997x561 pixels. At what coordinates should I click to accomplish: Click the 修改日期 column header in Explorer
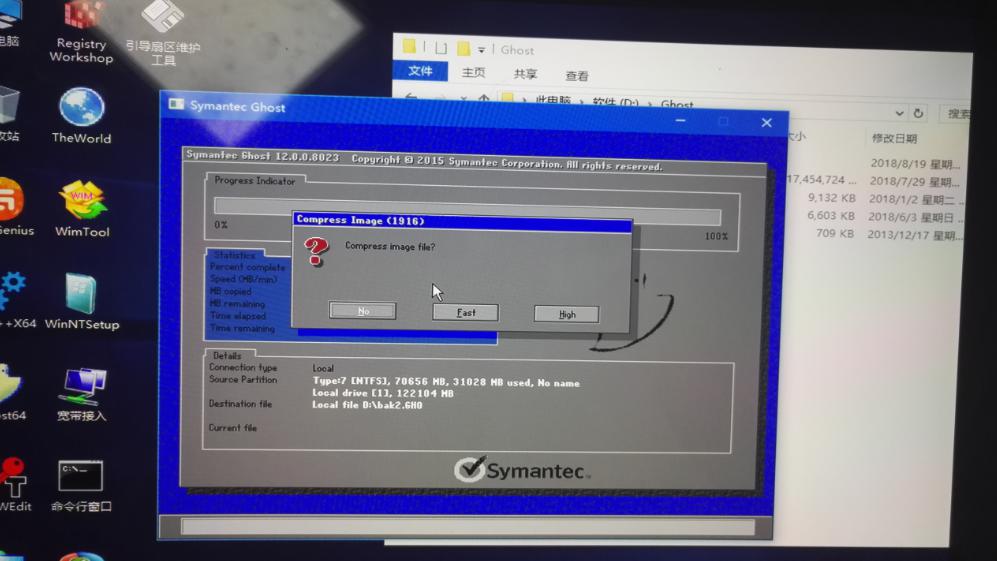pyautogui.click(x=894, y=138)
